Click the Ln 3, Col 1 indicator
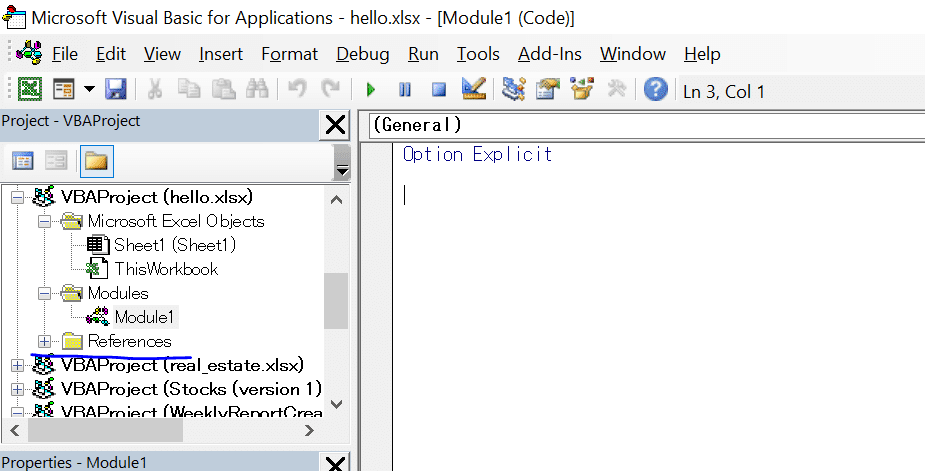Image resolution: width=925 pixels, height=471 pixels. tap(724, 91)
